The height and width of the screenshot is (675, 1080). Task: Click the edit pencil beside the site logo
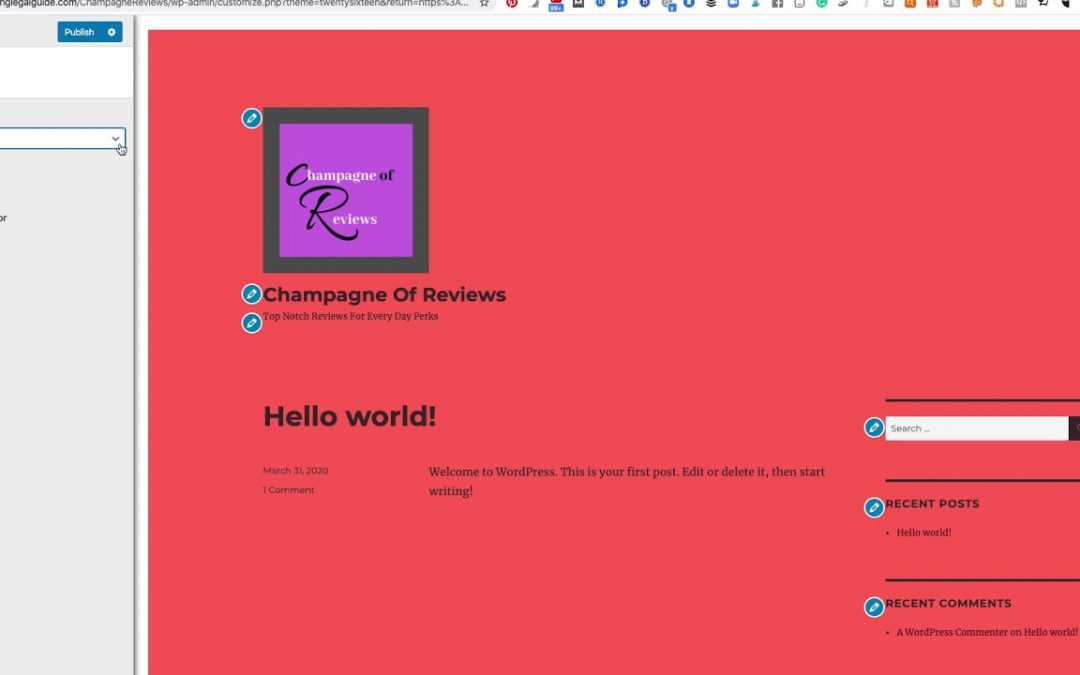(x=252, y=119)
